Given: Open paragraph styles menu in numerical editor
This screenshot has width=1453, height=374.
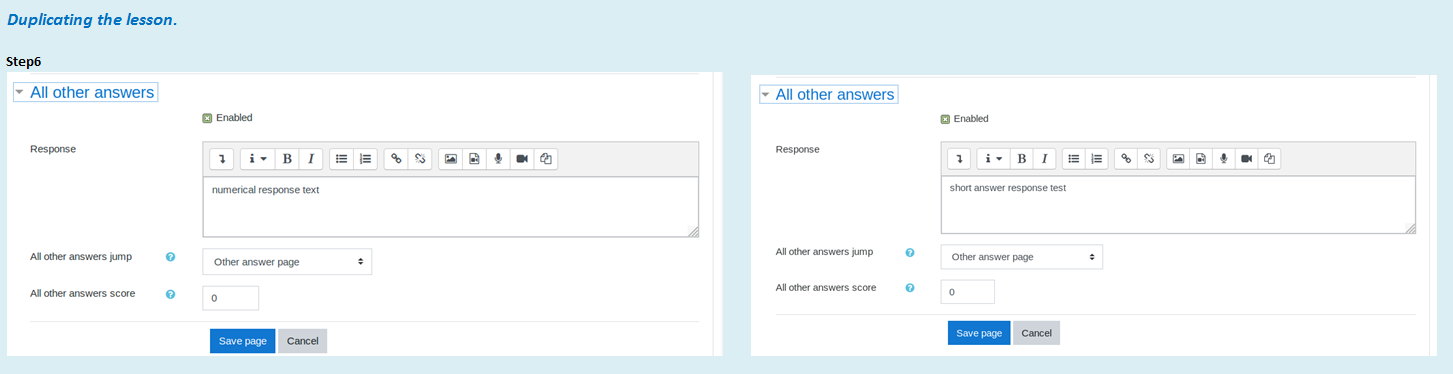Looking at the screenshot, I should (257, 158).
